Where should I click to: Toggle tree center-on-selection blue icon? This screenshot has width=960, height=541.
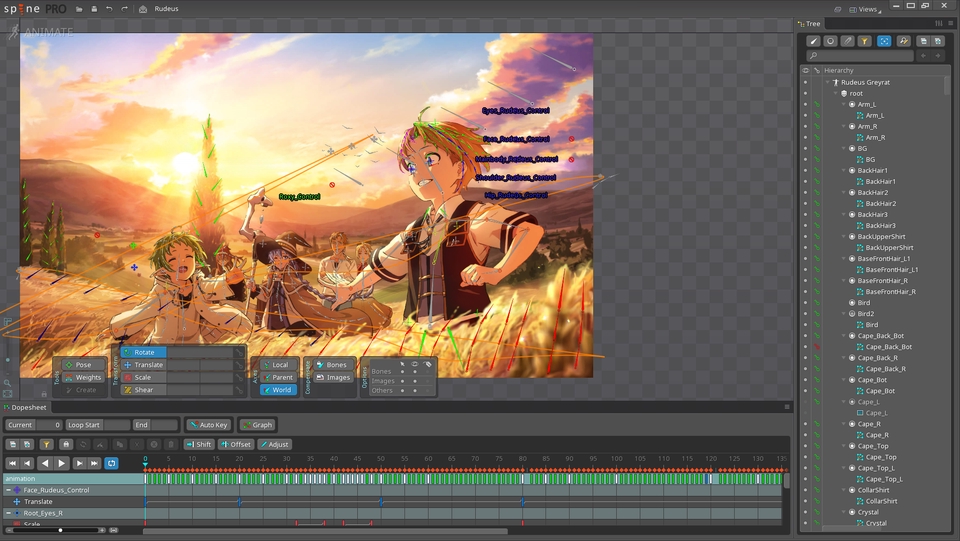pos(884,41)
